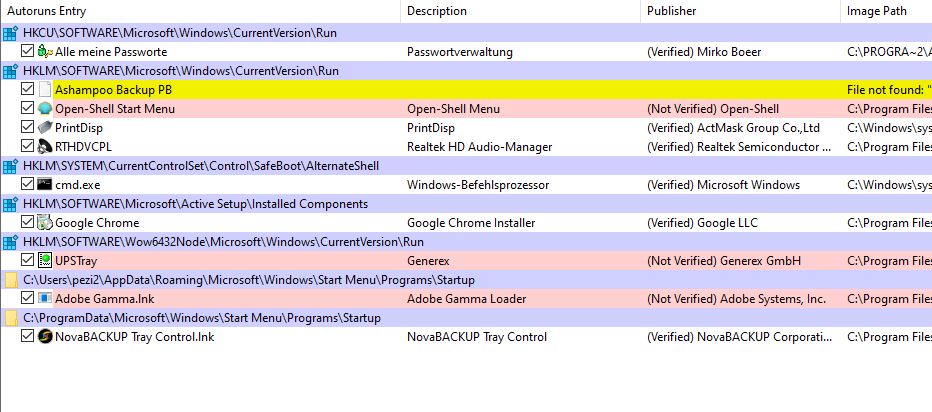Click the File not found image path

pyautogui.click(x=889, y=90)
